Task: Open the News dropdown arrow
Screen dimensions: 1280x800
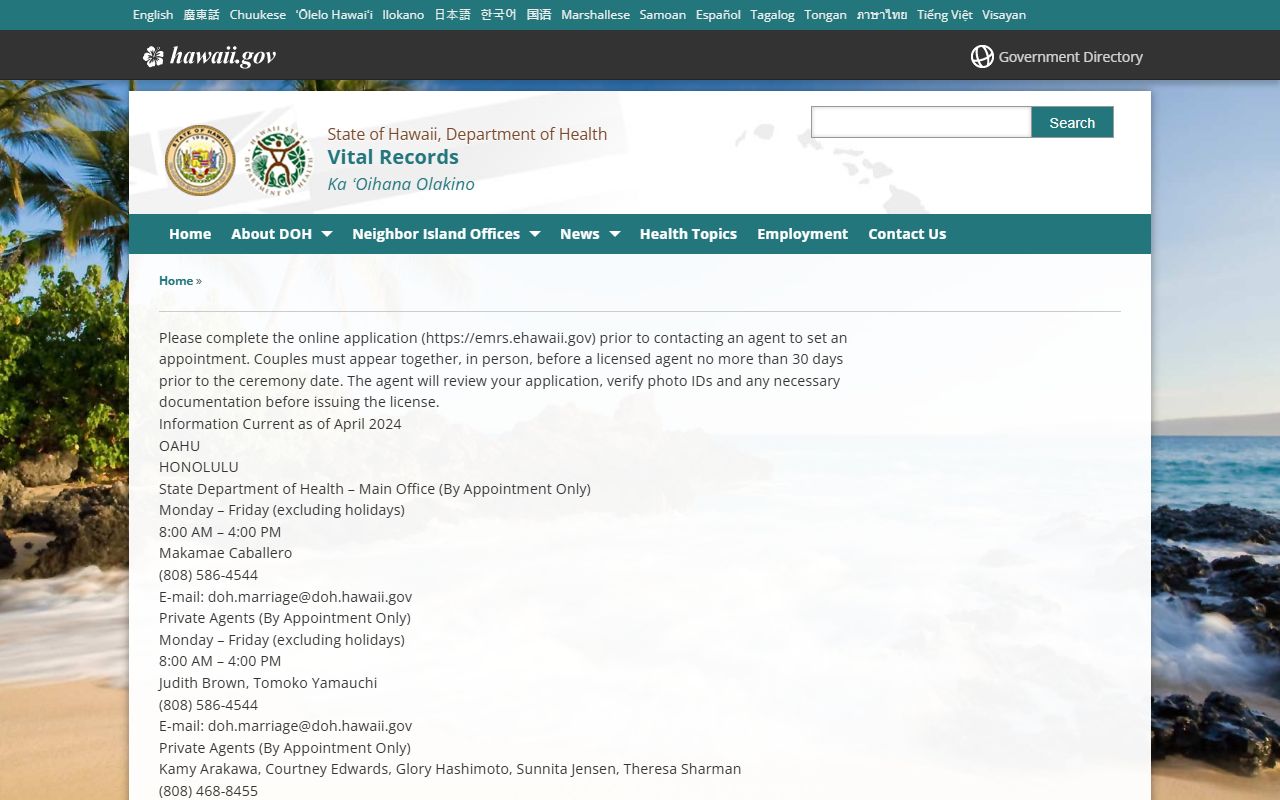Action: [614, 234]
